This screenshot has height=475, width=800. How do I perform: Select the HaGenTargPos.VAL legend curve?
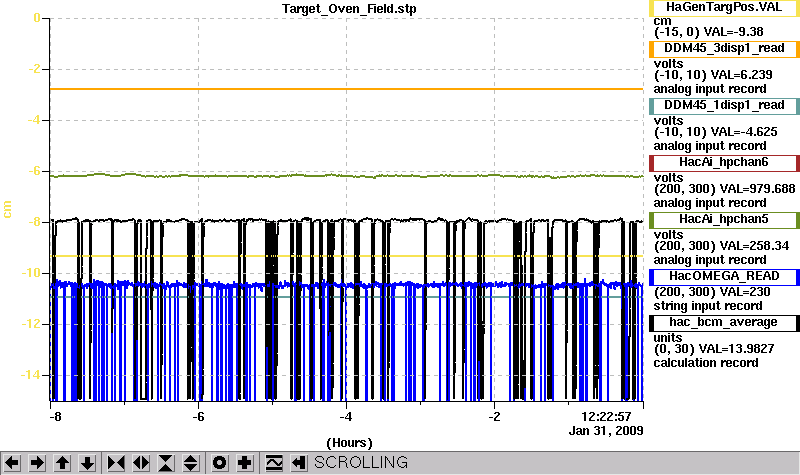coord(724,7)
